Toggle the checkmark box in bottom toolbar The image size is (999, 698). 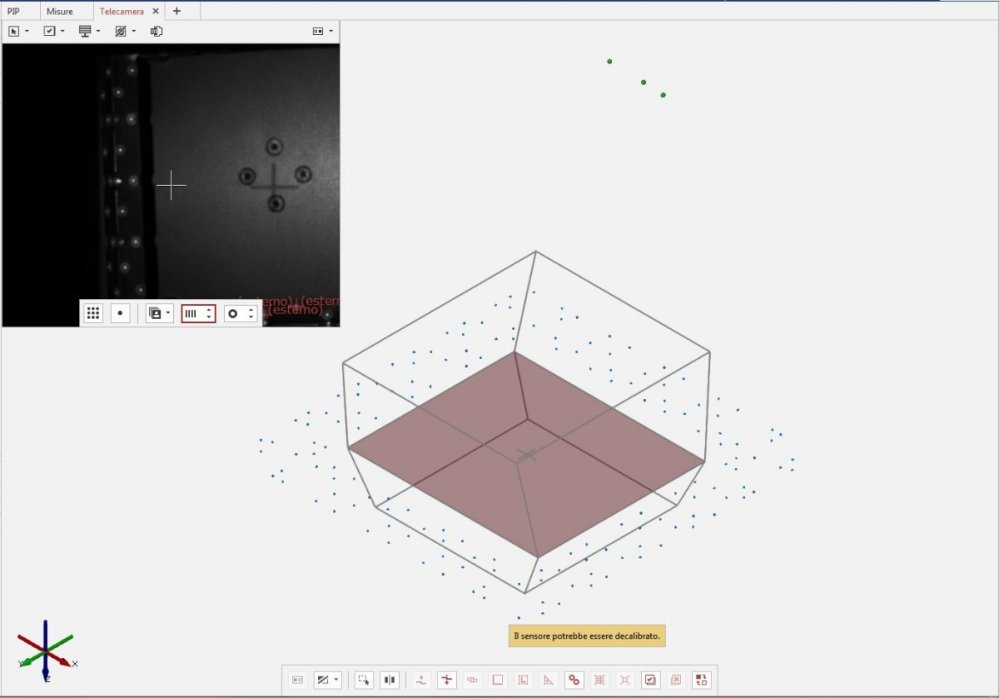[650, 680]
